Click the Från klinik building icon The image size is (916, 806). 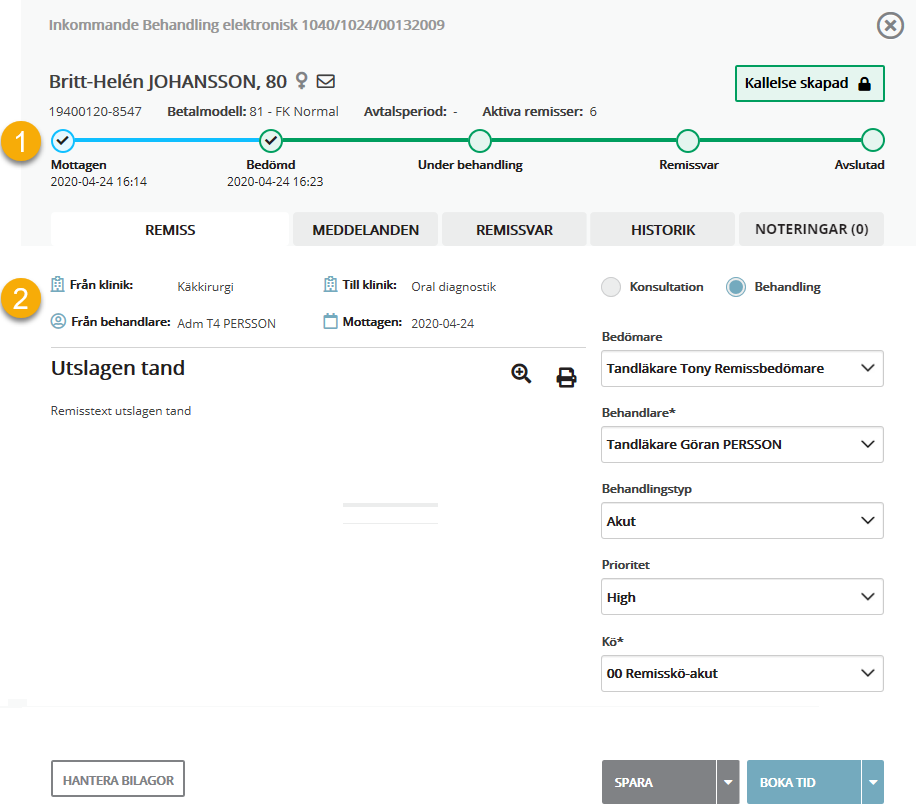click(x=58, y=285)
